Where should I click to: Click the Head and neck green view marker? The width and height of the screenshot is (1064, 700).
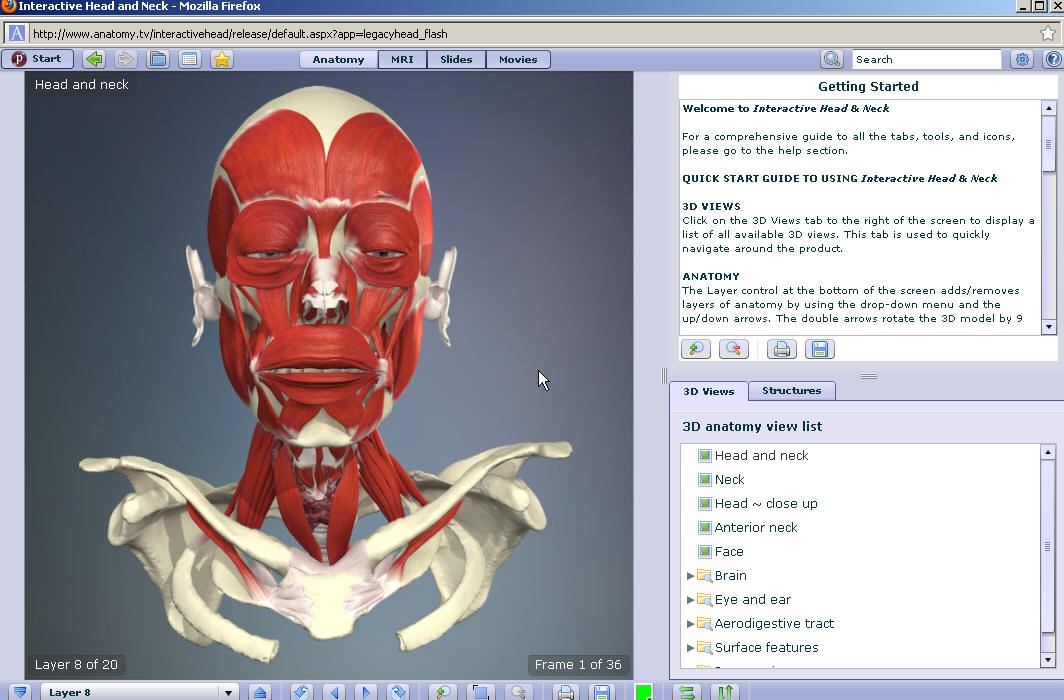[703, 455]
